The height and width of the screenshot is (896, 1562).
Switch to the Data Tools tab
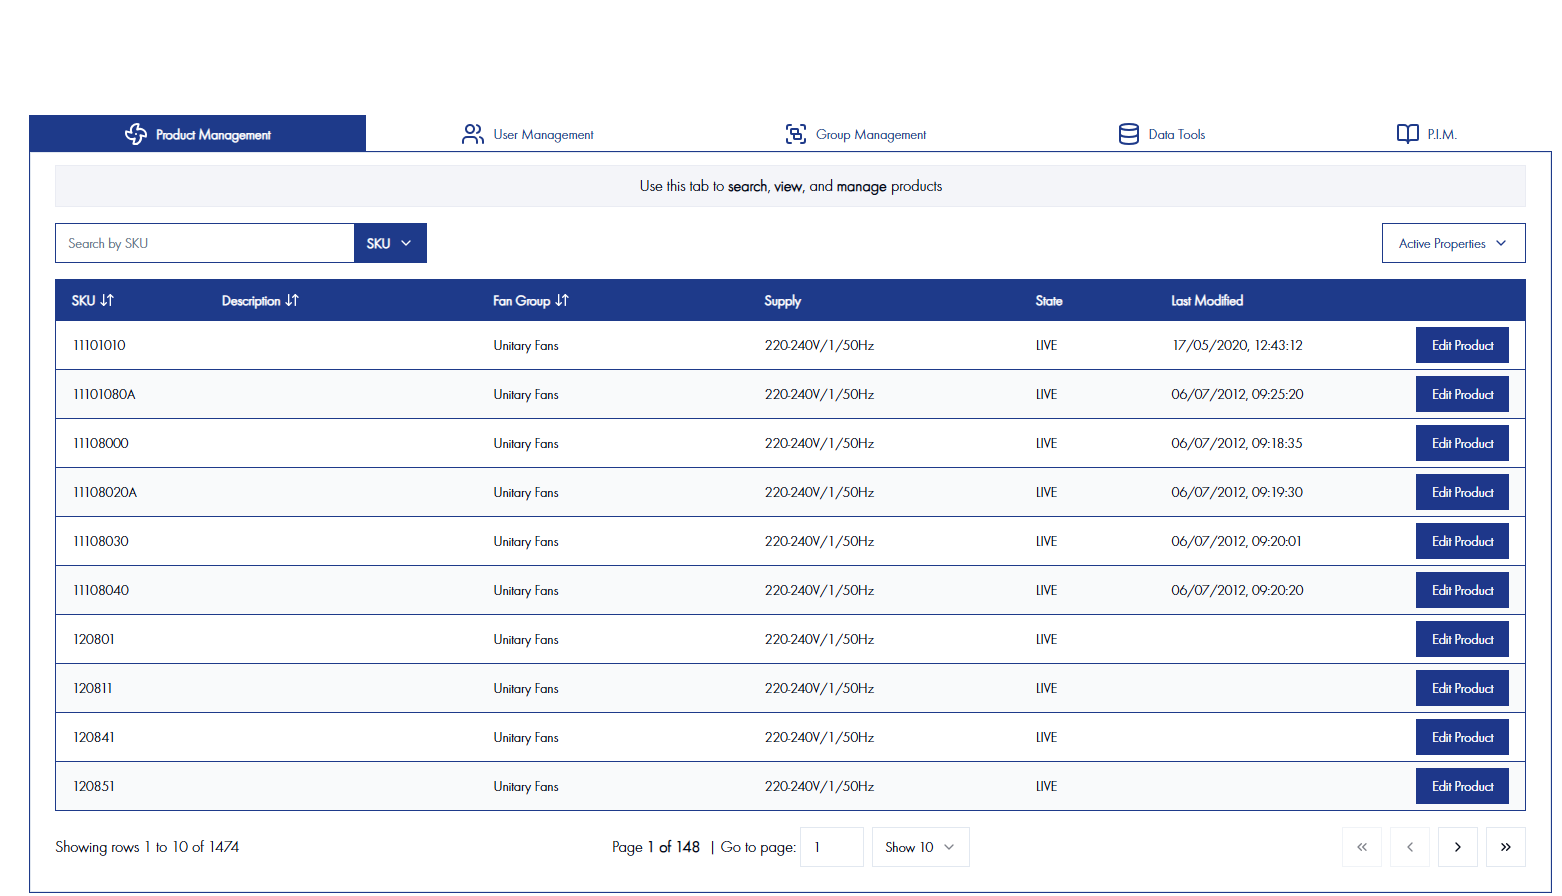[1162, 134]
